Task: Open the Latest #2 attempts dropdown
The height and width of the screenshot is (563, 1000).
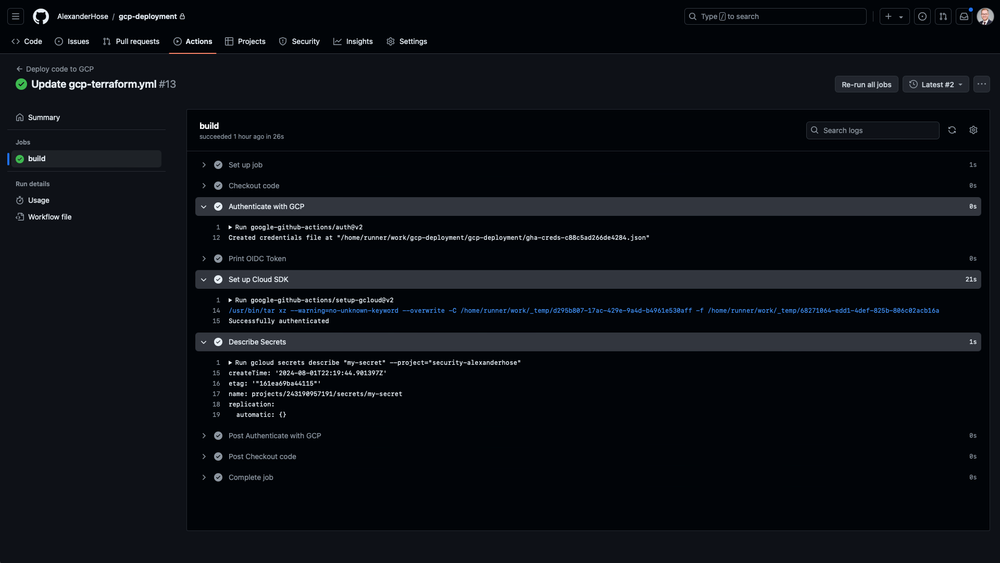Action: [936, 84]
